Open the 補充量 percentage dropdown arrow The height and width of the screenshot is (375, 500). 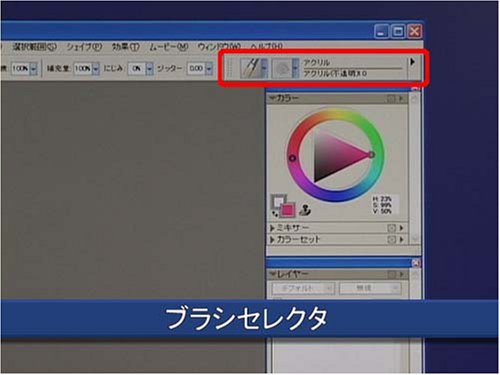point(96,69)
